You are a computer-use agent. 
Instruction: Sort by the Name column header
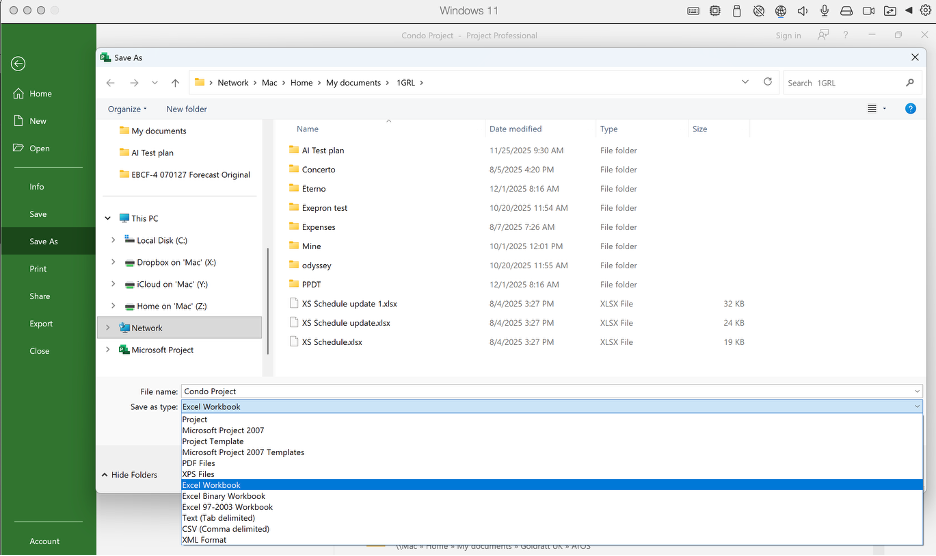307,129
